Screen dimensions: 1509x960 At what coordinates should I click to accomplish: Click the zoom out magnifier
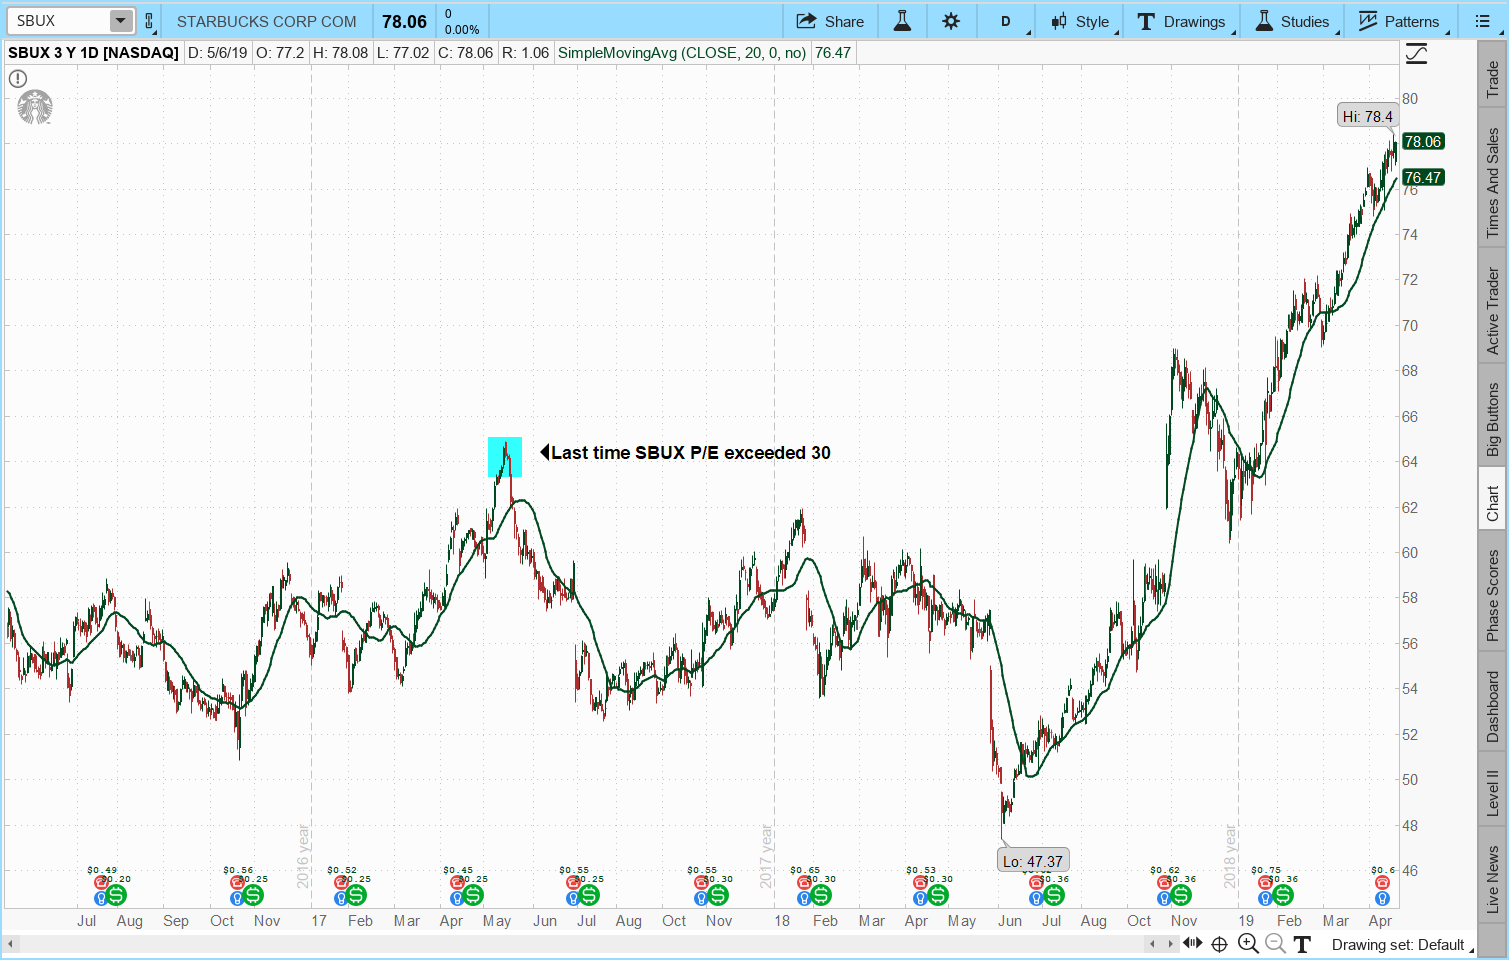1275,943
